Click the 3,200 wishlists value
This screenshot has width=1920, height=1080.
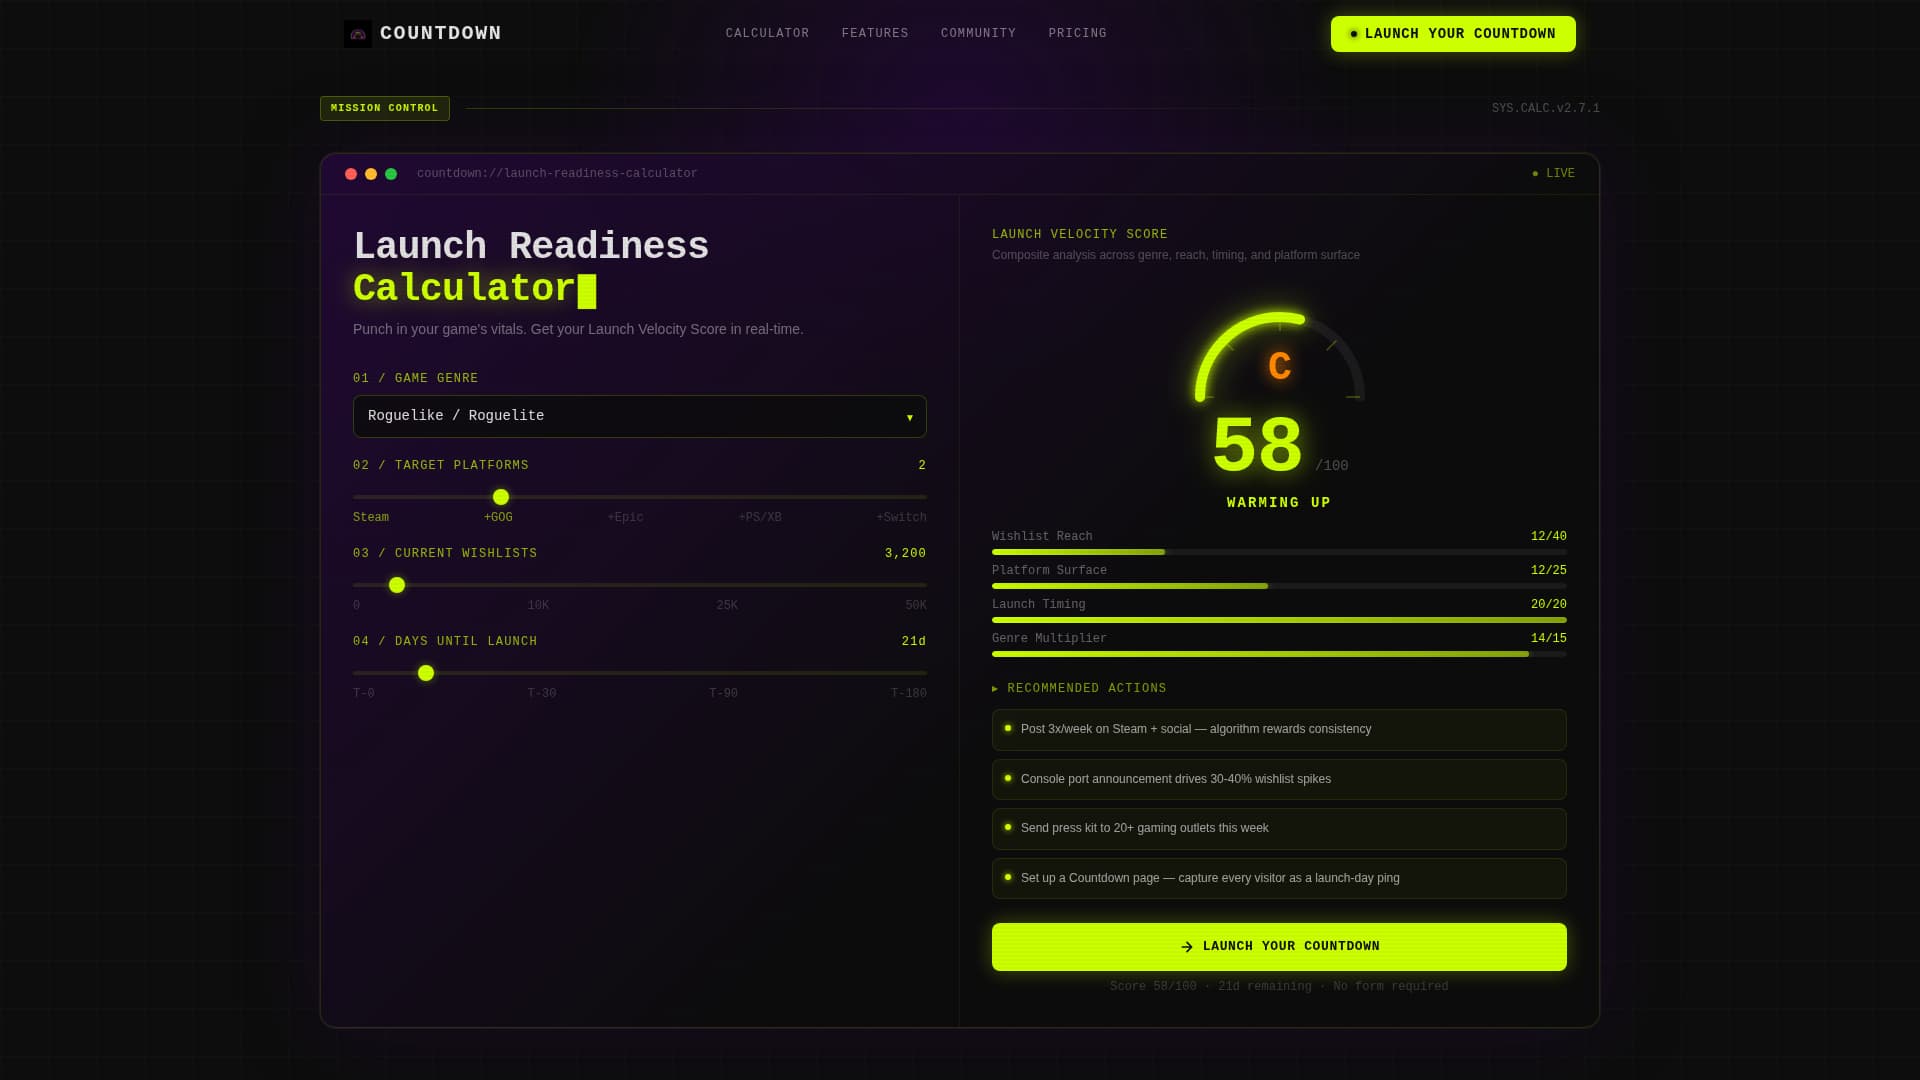click(906, 553)
